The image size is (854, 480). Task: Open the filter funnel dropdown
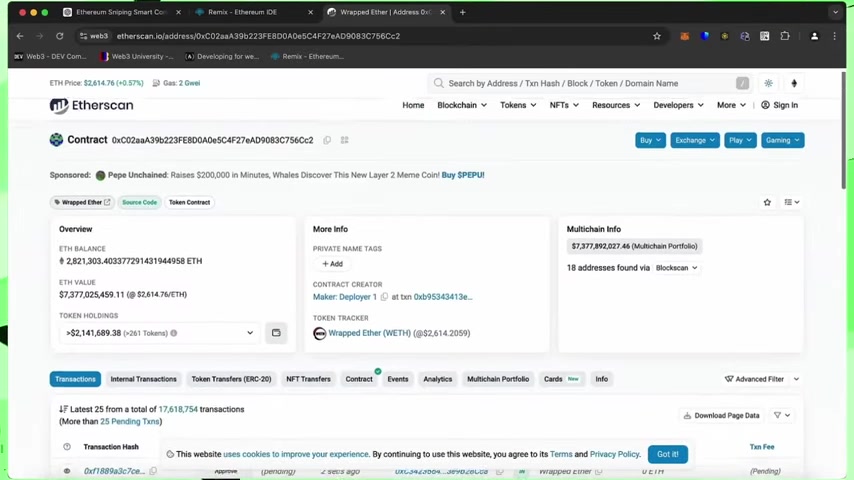tap(782, 415)
